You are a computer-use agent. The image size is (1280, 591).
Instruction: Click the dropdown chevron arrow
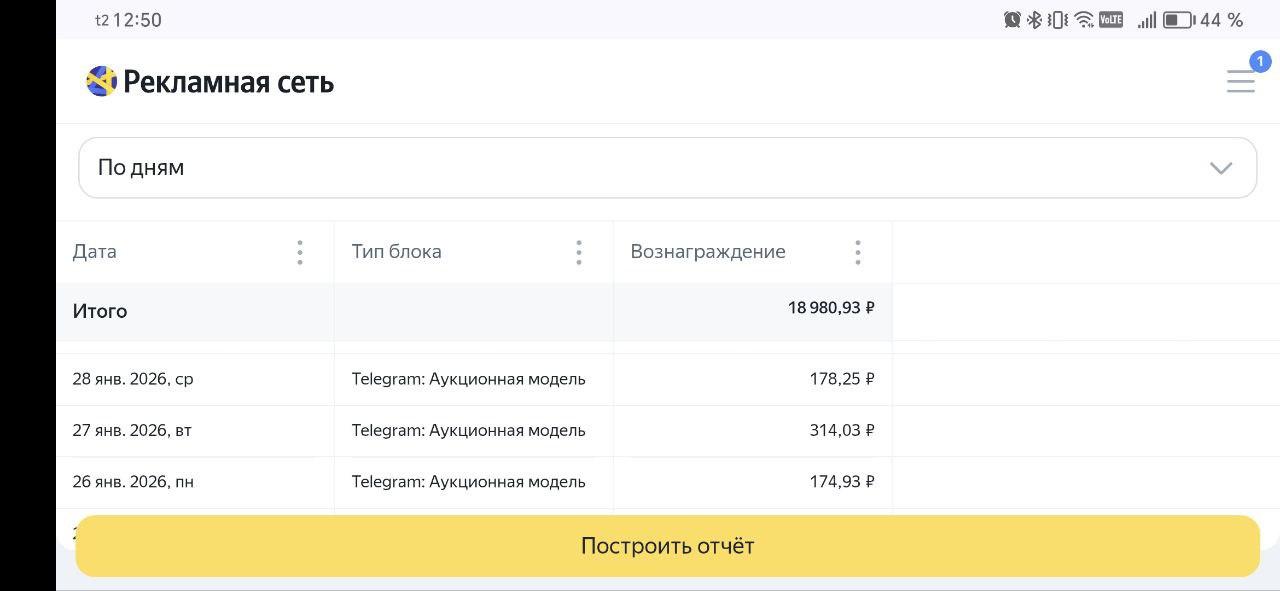pos(1221,168)
